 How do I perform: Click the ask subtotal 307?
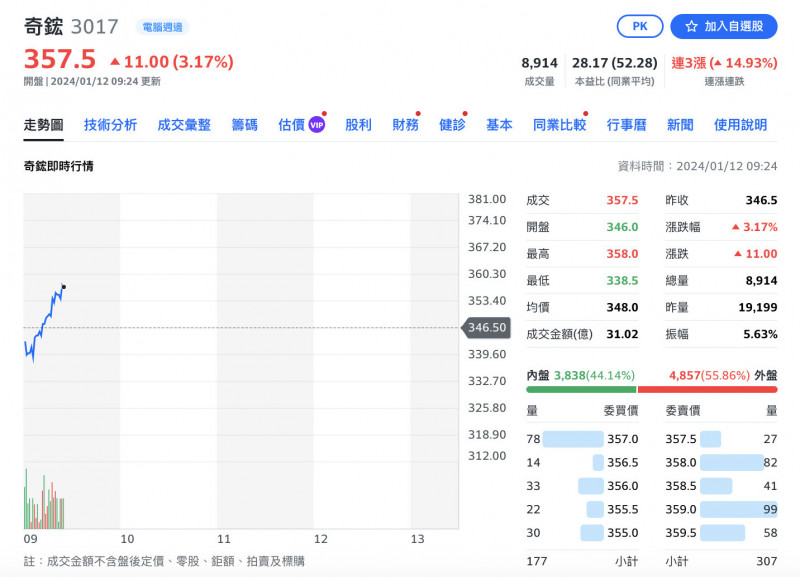click(x=767, y=562)
